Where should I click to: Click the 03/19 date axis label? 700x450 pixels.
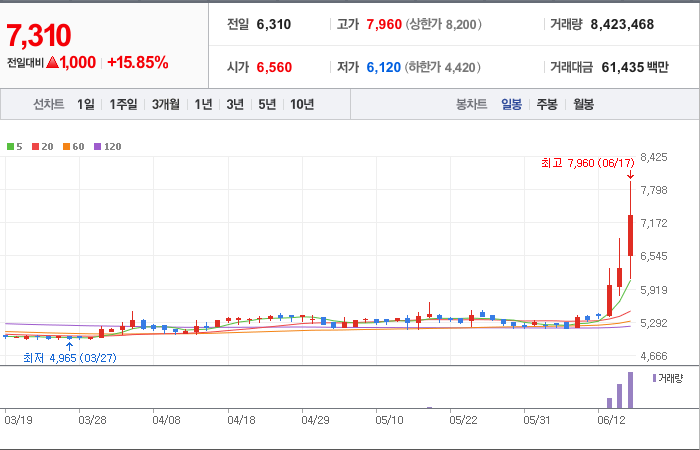pos(17,420)
